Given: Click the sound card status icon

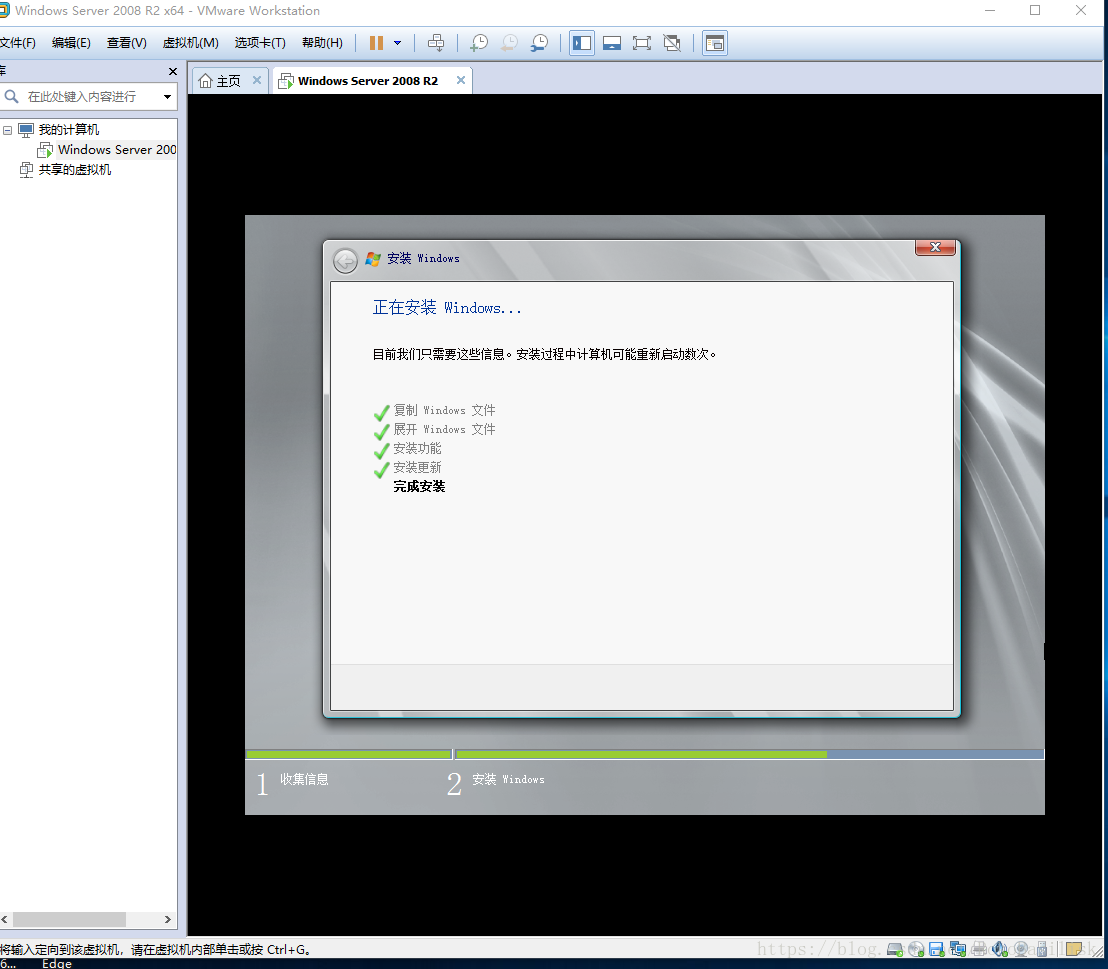Looking at the screenshot, I should [x=1000, y=949].
